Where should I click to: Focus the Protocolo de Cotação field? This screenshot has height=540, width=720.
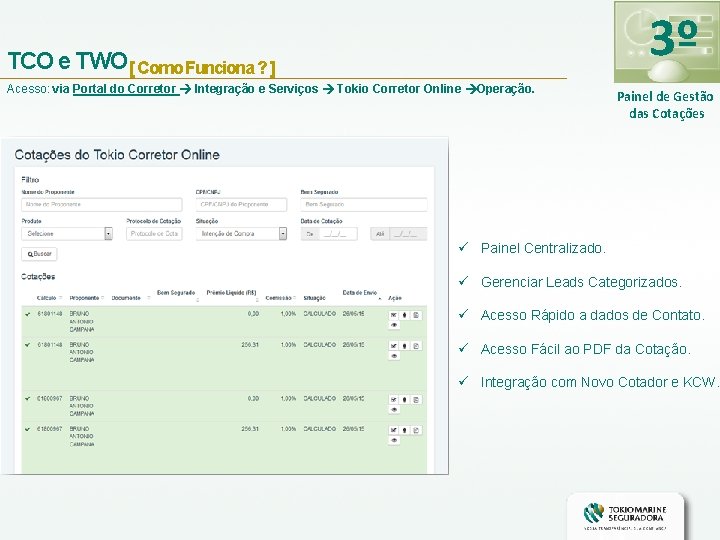click(154, 234)
